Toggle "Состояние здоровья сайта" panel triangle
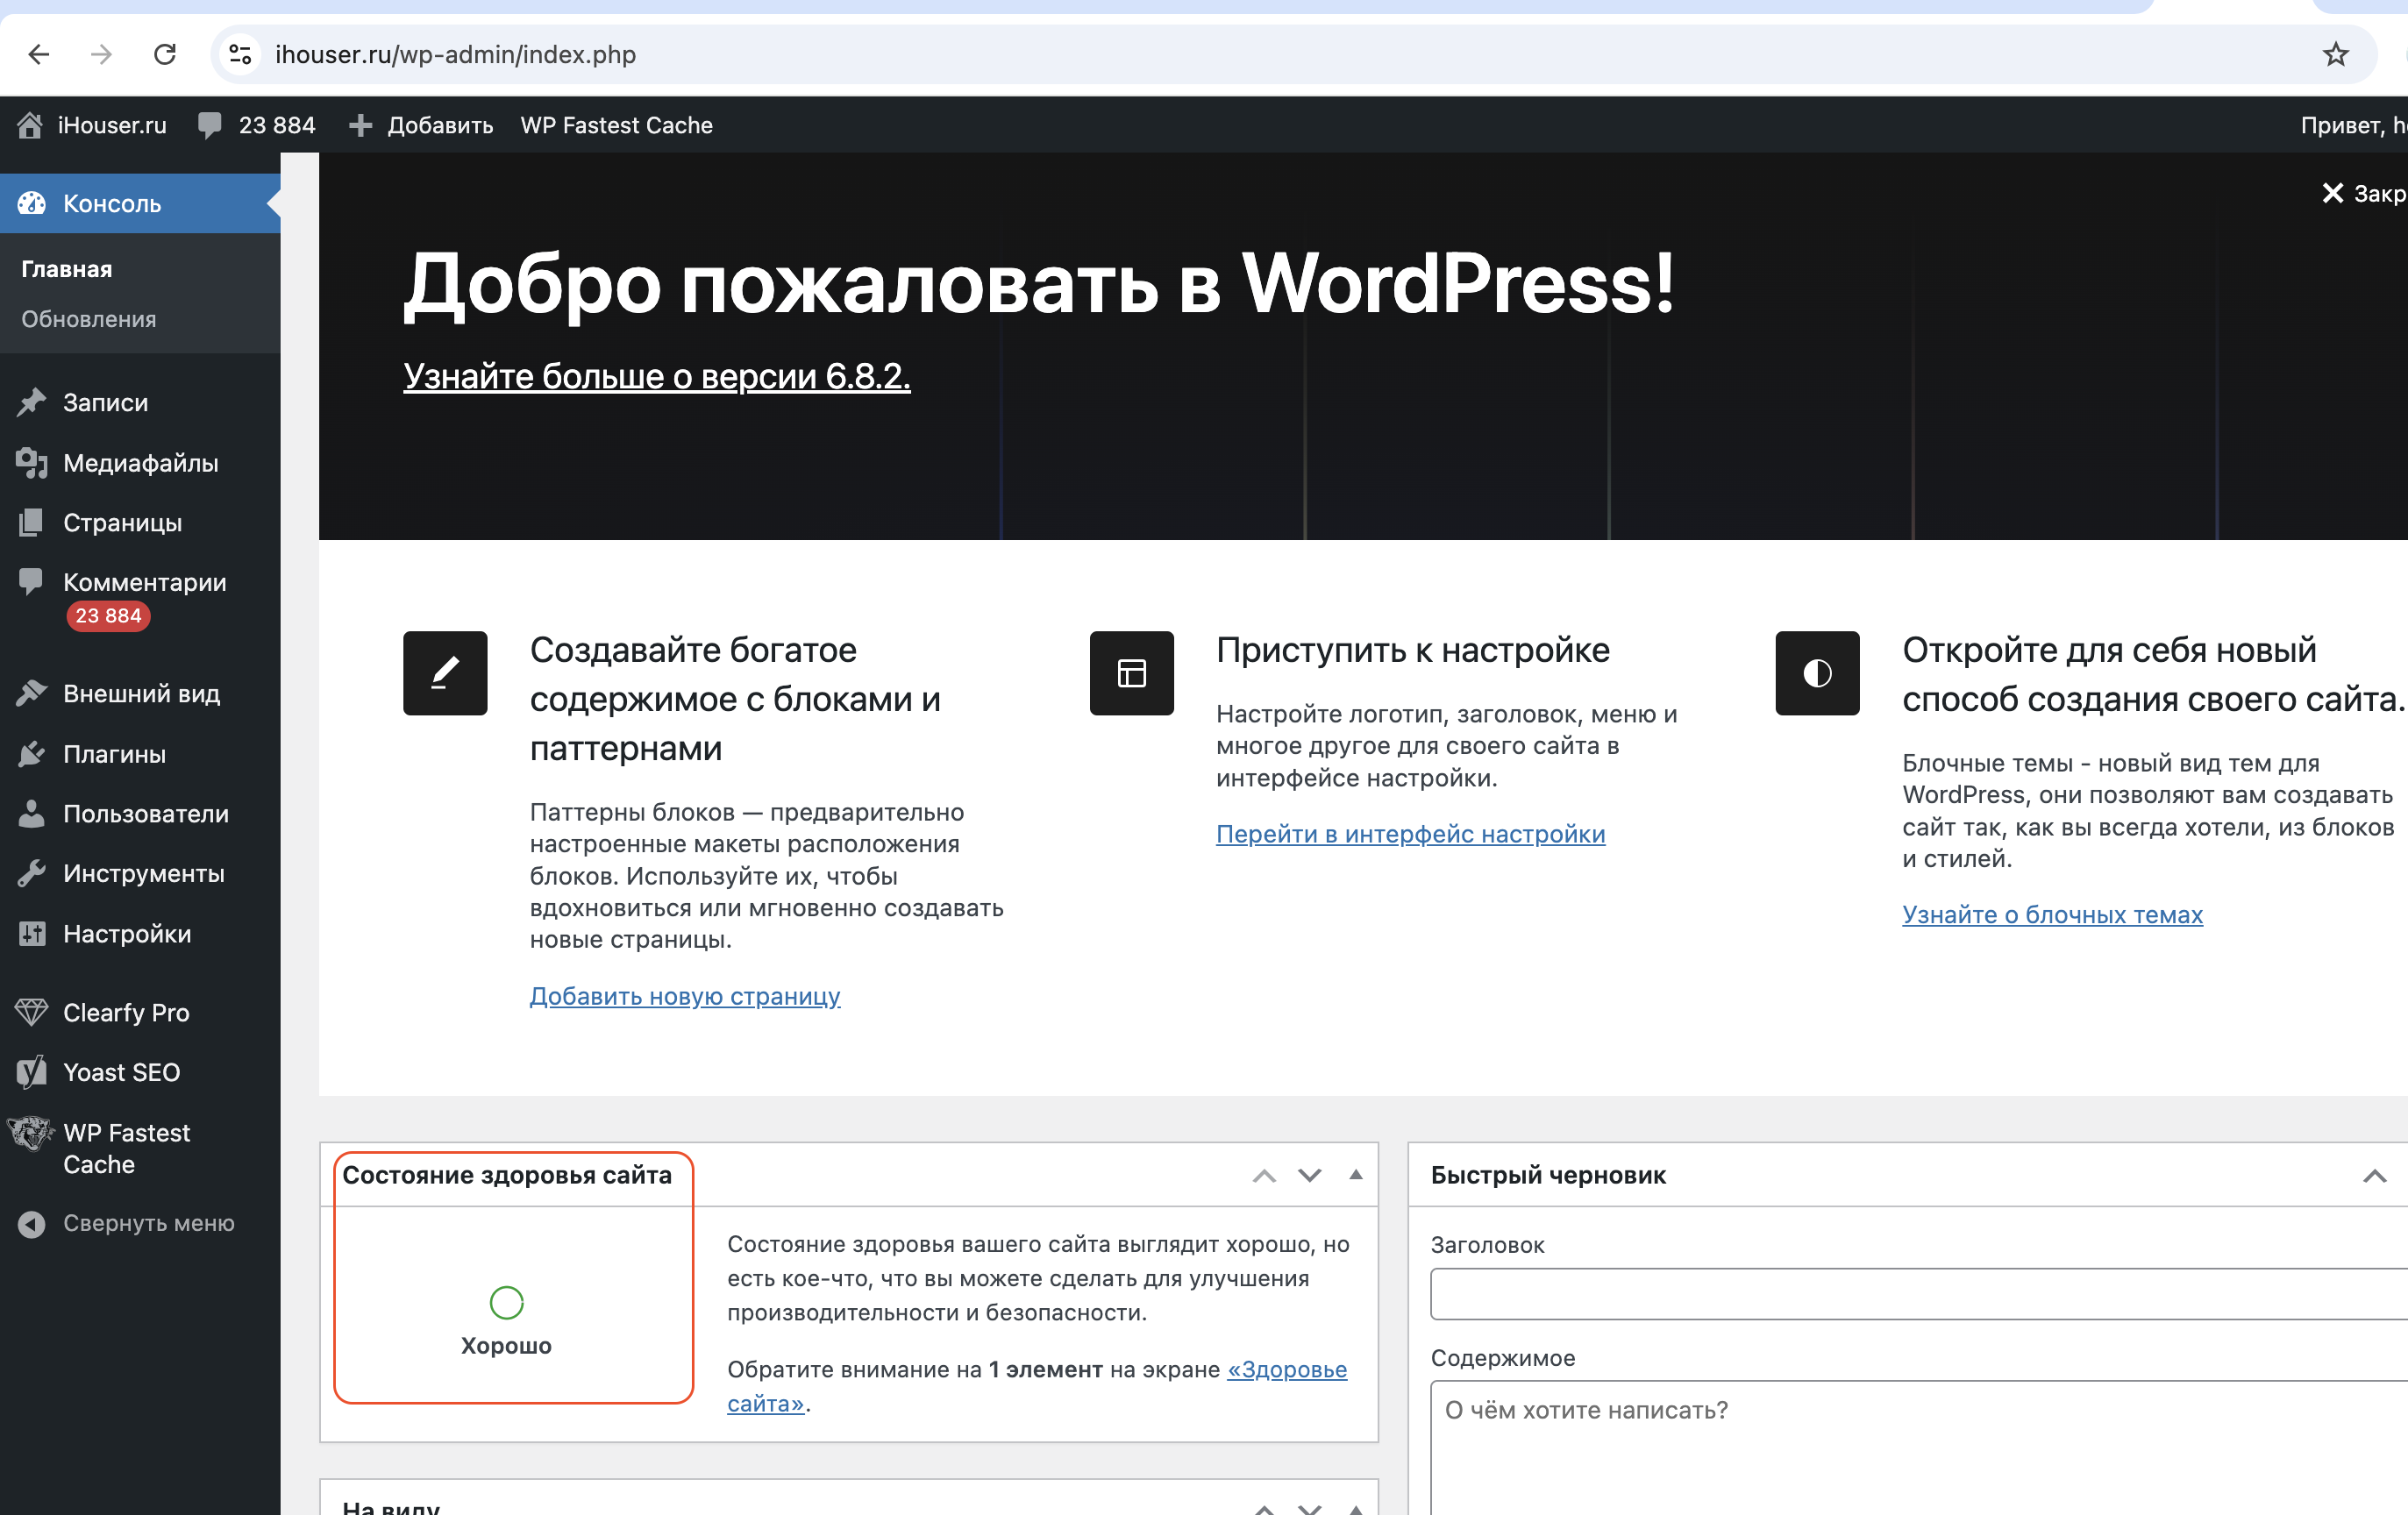The width and height of the screenshot is (2408, 1515). [1356, 1175]
